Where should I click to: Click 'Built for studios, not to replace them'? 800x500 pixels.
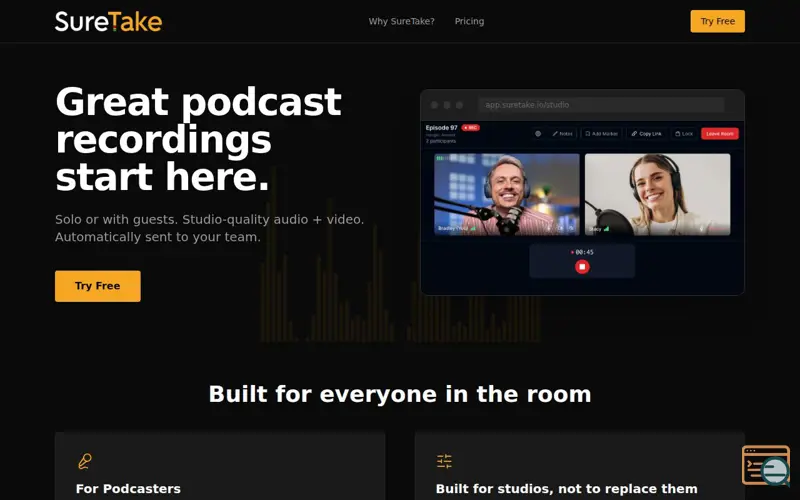click(566, 488)
